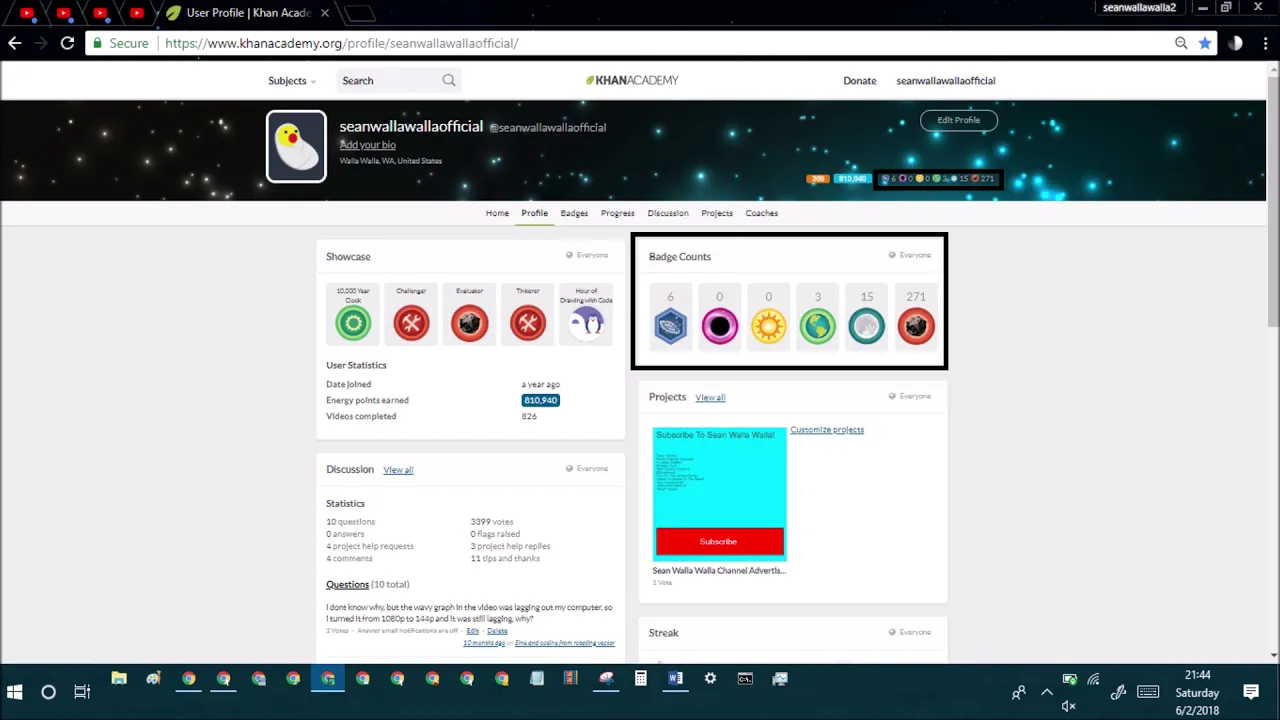The height and width of the screenshot is (720, 1280).
Task: Select the Tinkerer showcase badge
Action: tap(528, 315)
